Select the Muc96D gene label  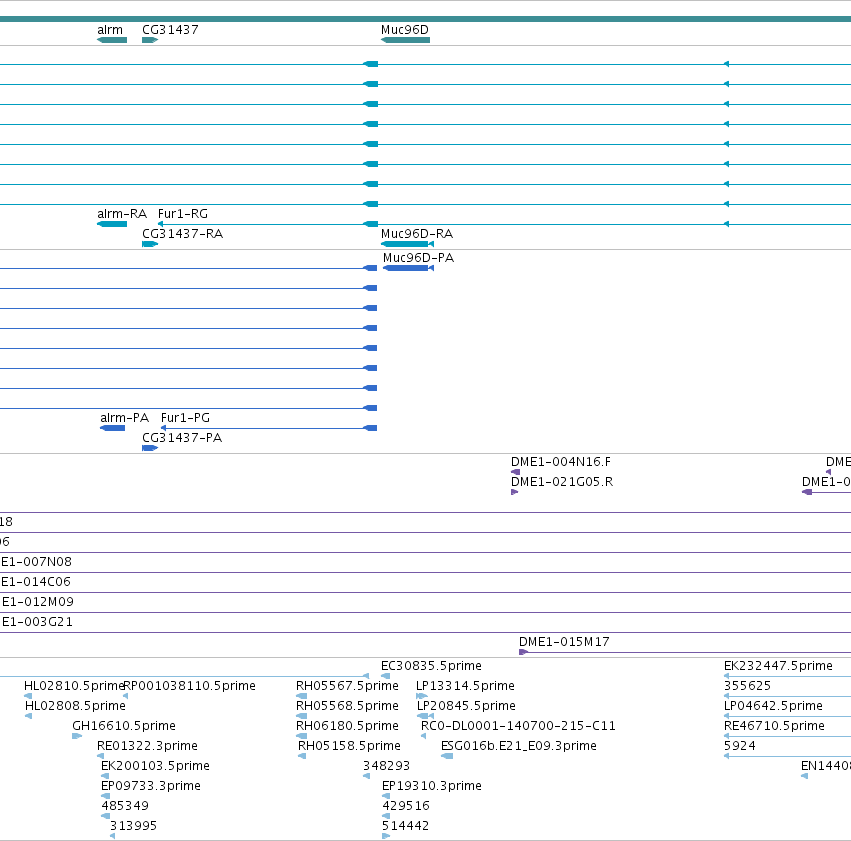pos(404,30)
